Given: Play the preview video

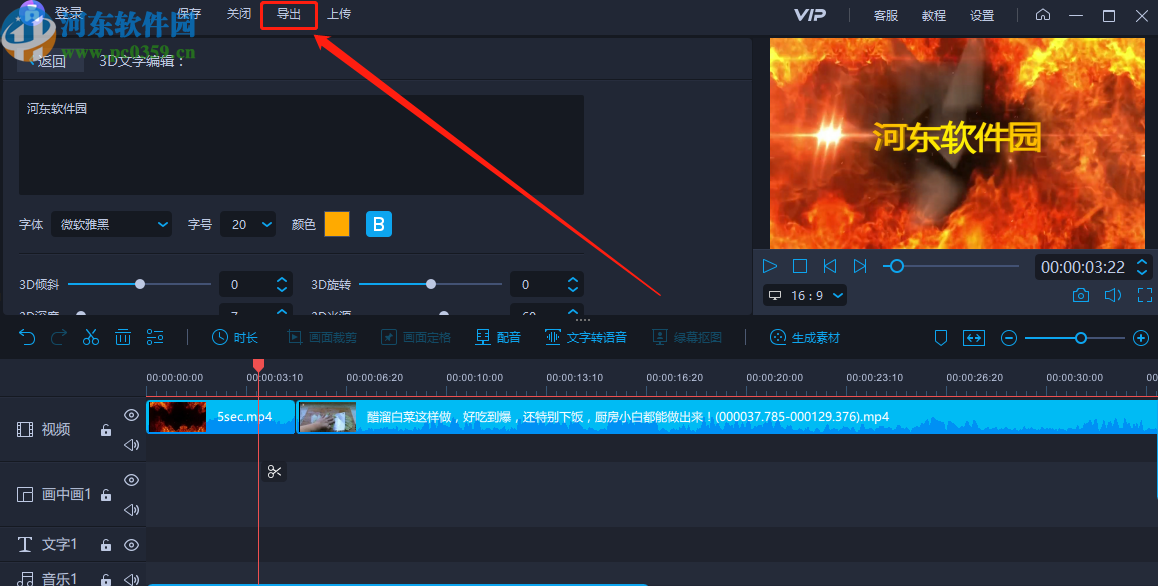Looking at the screenshot, I should coord(770,266).
